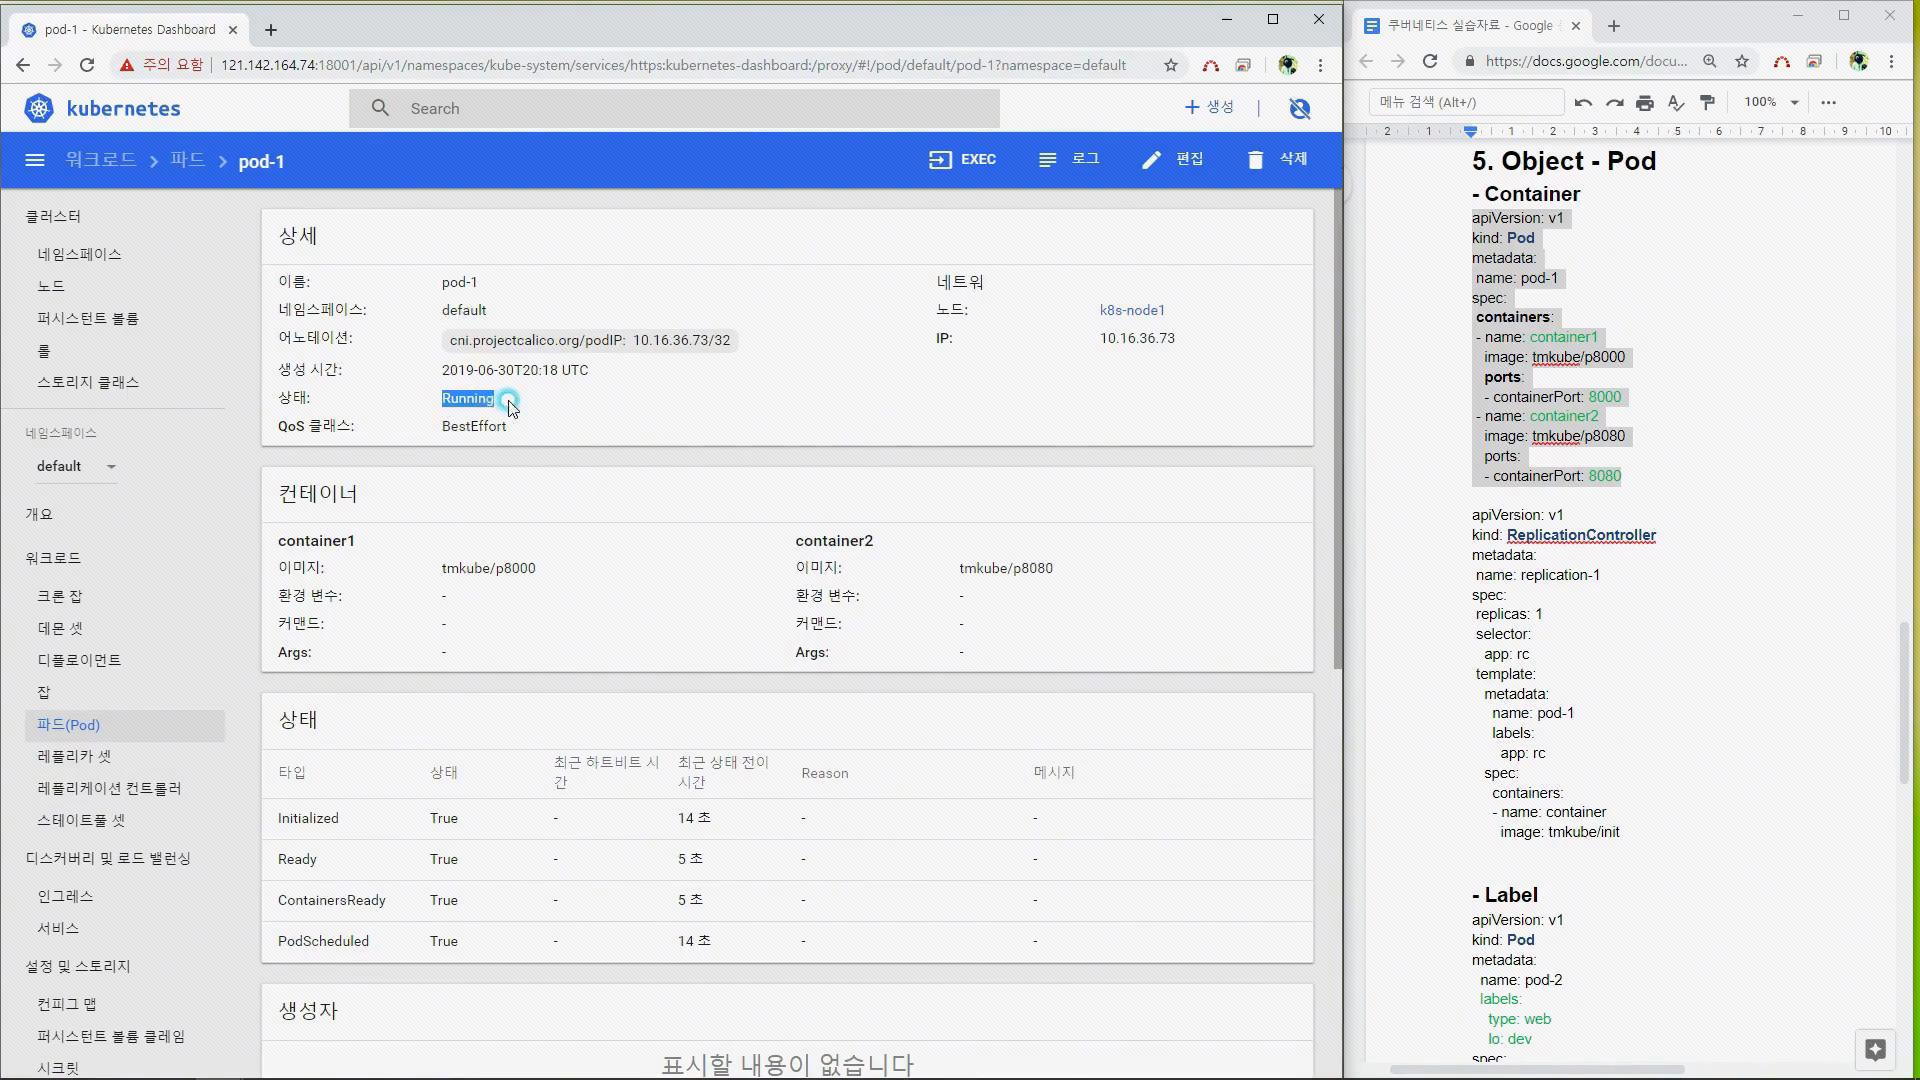Screen dimensions: 1920x1080
Task: Click the Search input field
Action: [674, 108]
